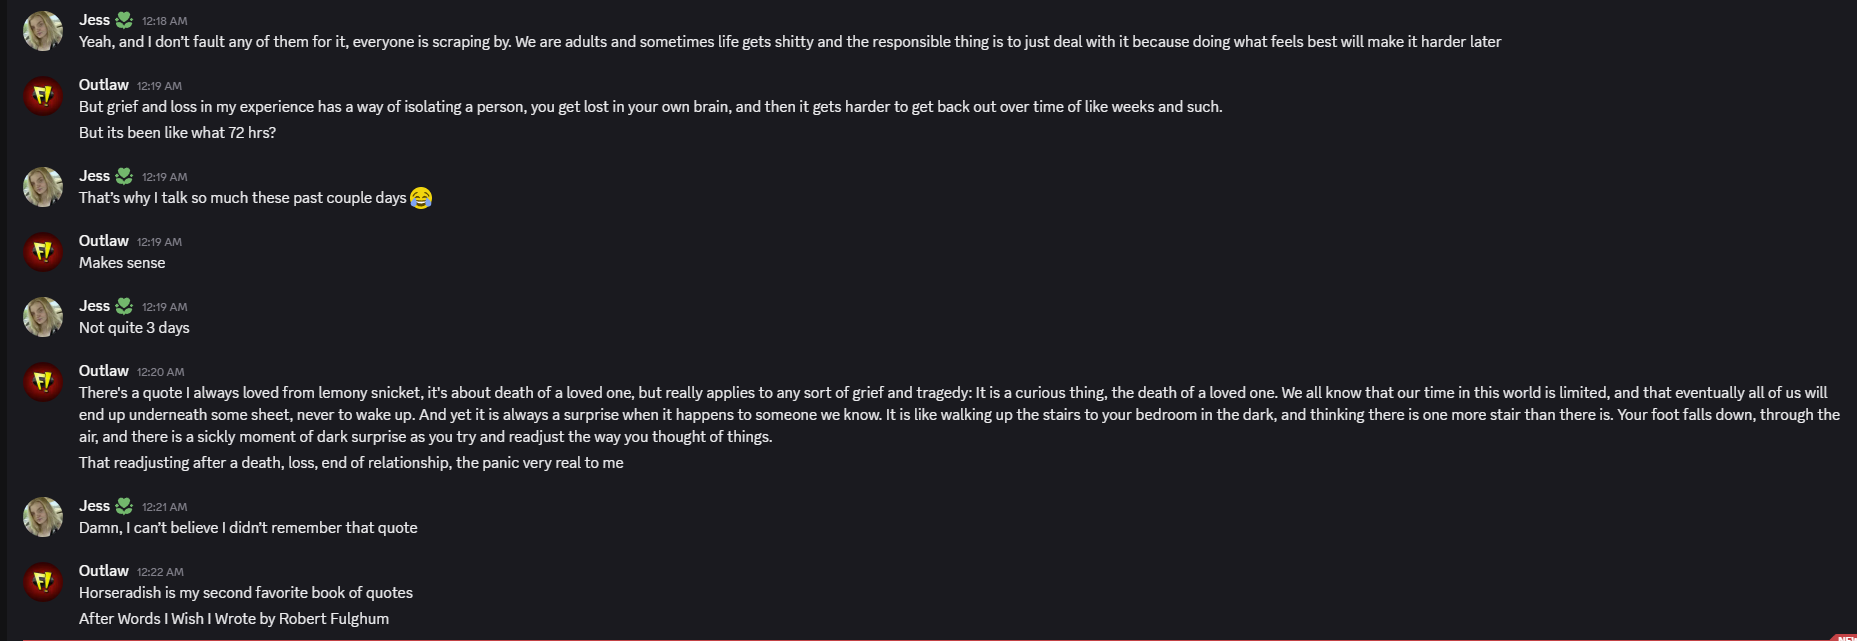Click the Jess username above 'Not quite 3 days'
The height and width of the screenshot is (641, 1857).
[x=95, y=306]
